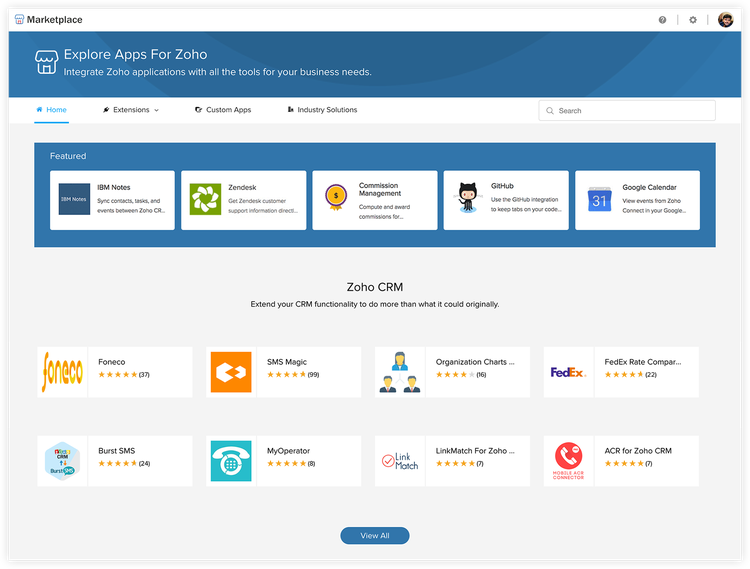Image resolution: width=750 pixels, height=569 pixels.
Task: Open the Custom Apps tab
Action: point(223,109)
